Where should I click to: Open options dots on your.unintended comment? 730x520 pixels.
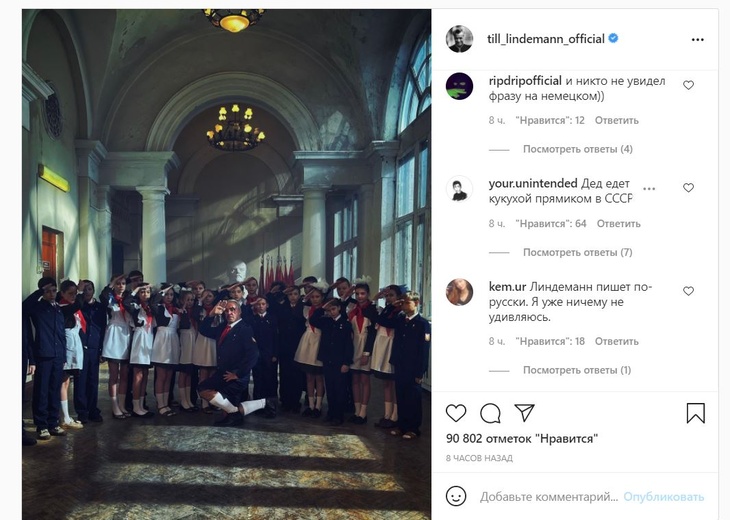click(x=649, y=189)
